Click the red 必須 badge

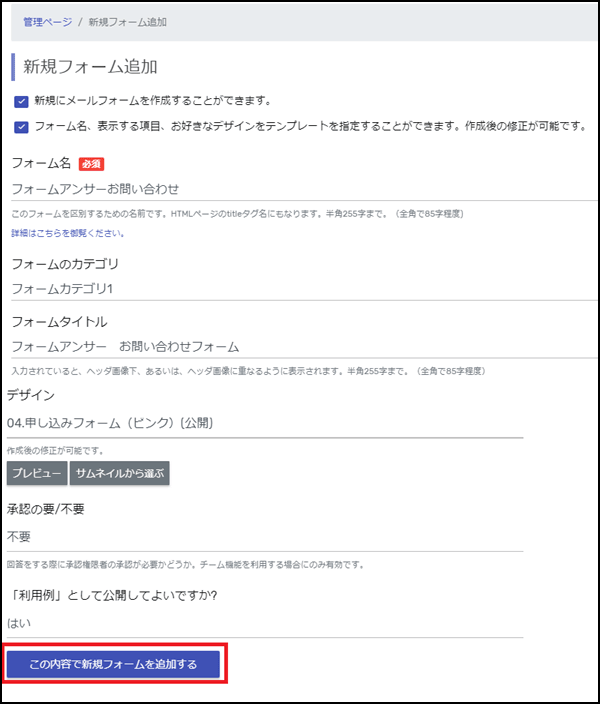coord(92,164)
